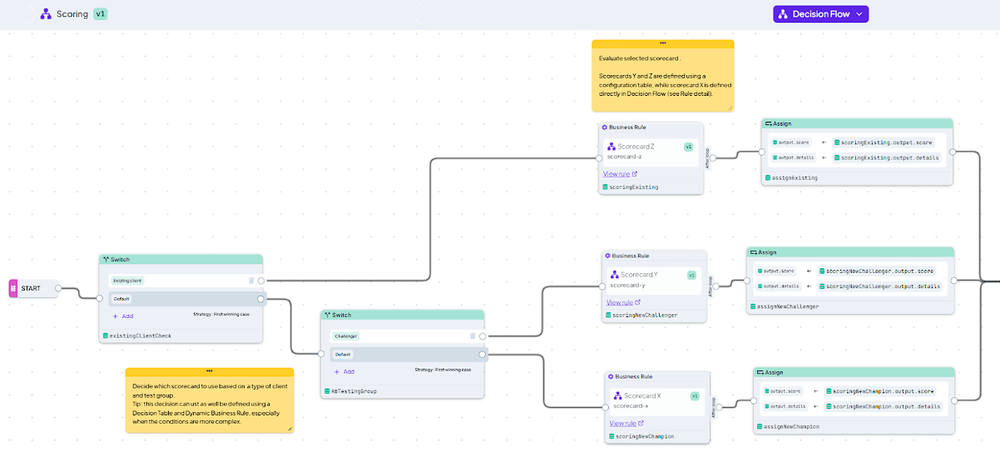Viewport: 1000px width, 458px height.
Task: Delete the Challenger case trash icon
Action: click(473, 336)
